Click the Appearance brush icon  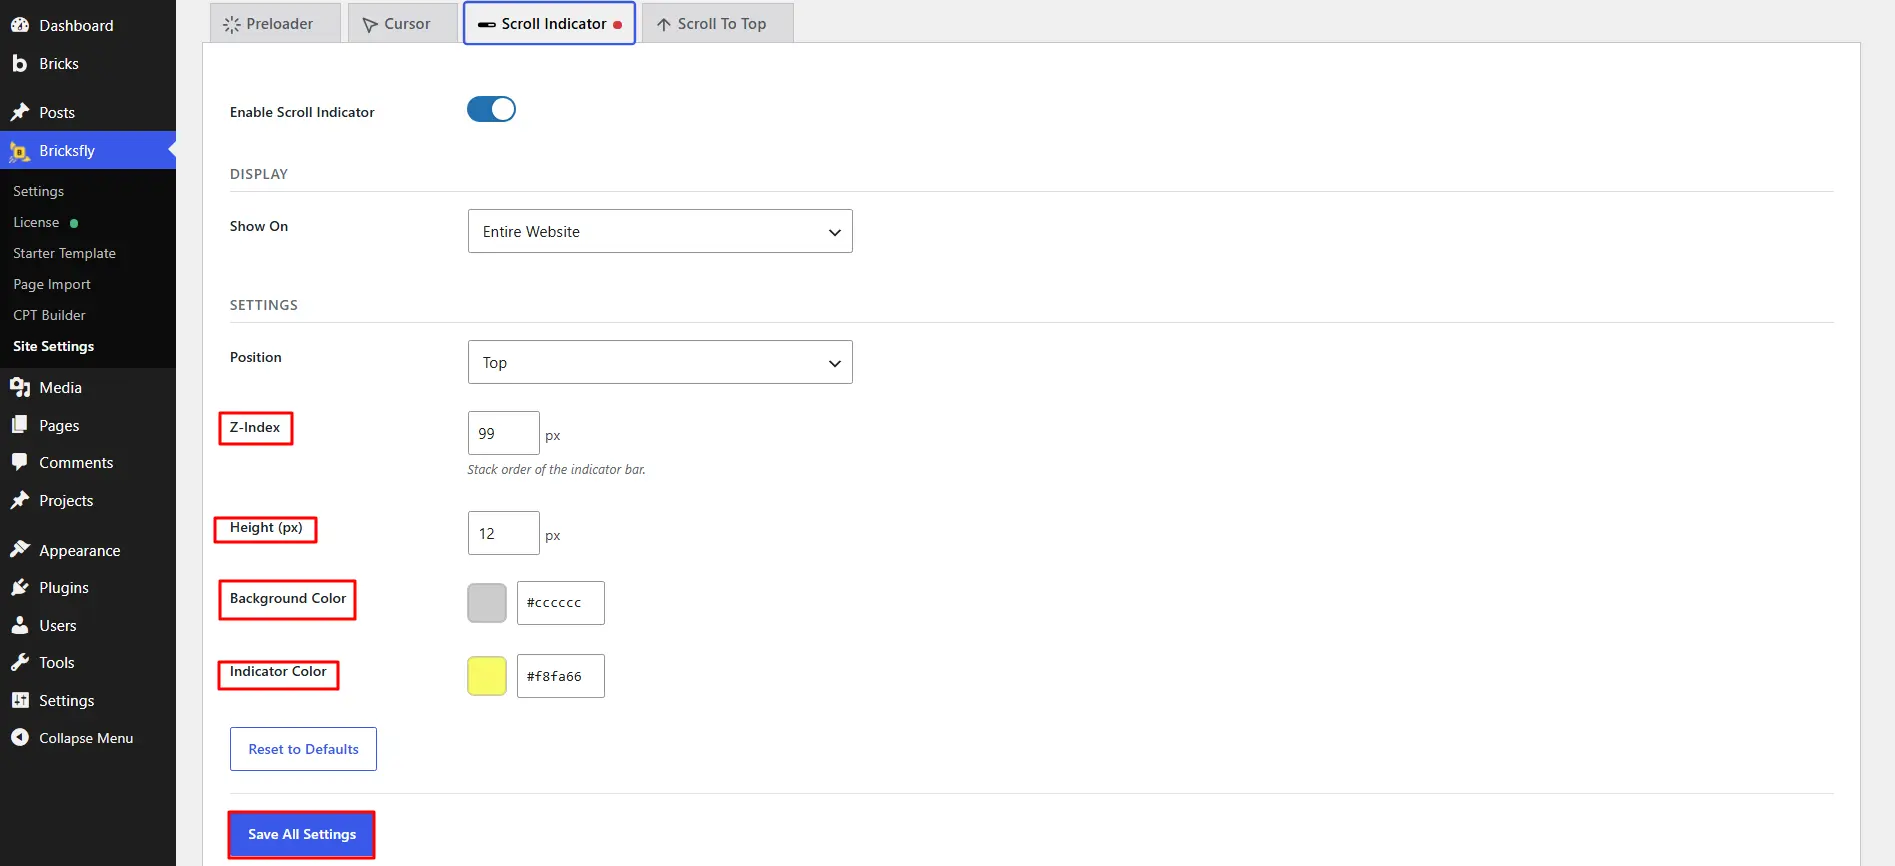point(20,550)
